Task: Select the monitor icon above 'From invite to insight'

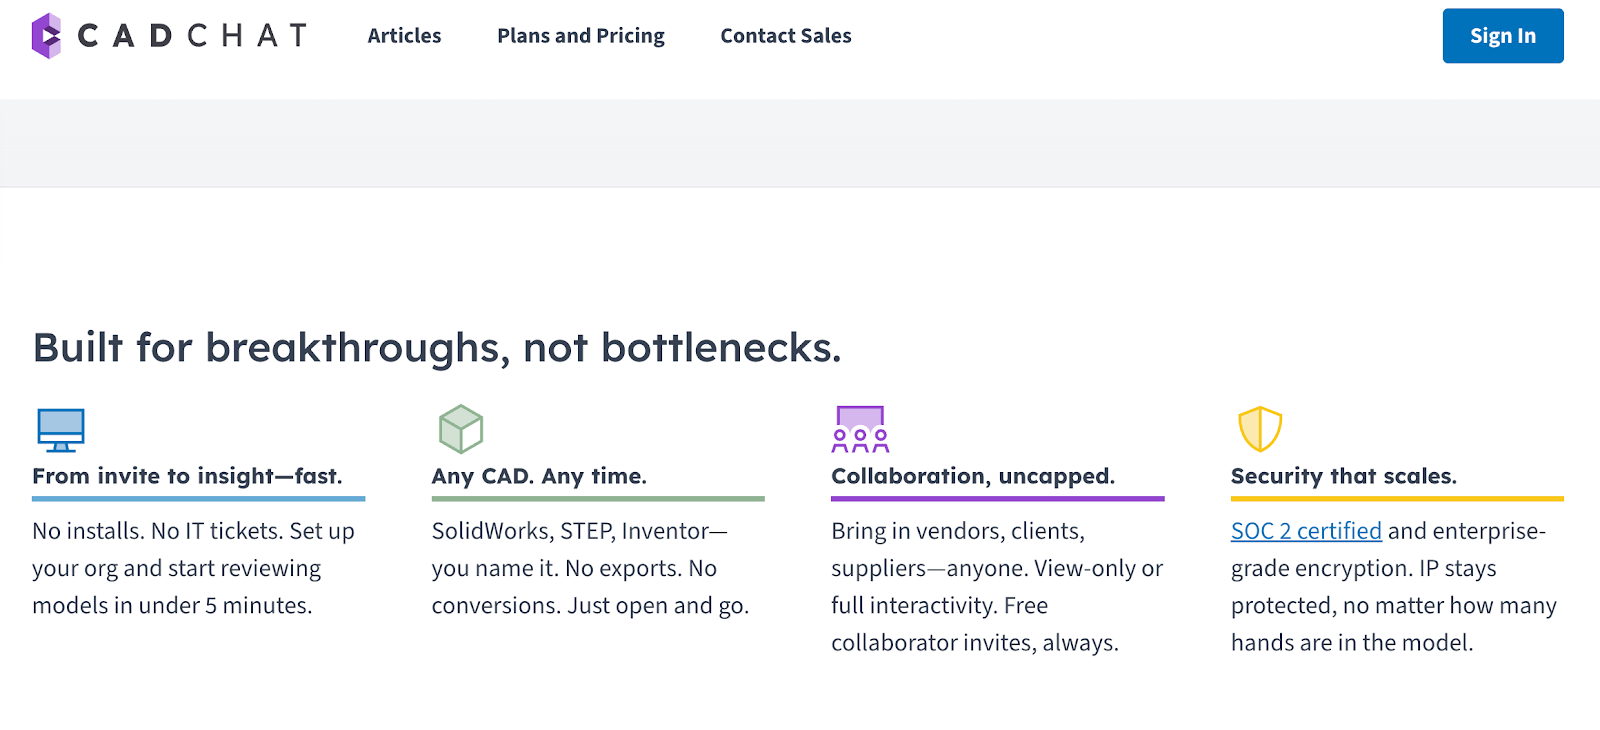Action: 60,430
